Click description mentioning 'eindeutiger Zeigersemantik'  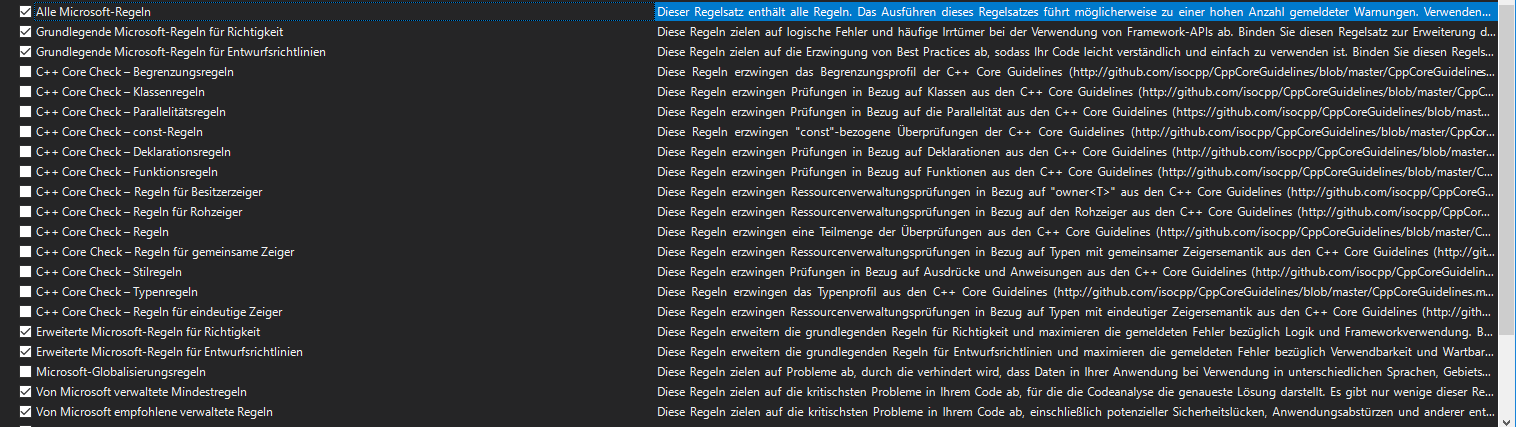coord(1077,311)
